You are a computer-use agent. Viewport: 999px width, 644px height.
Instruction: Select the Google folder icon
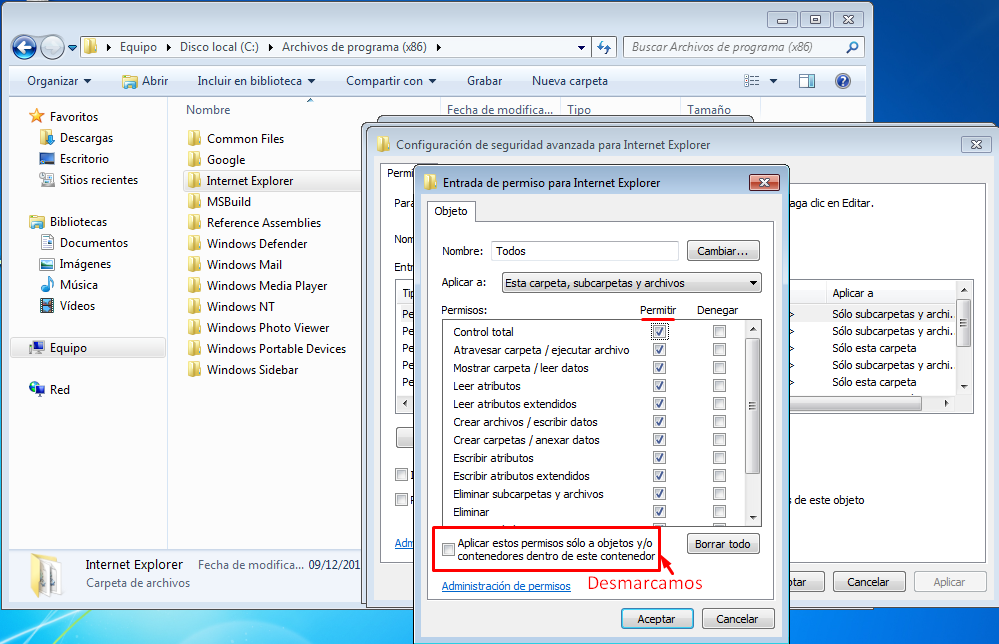pyautogui.click(x=194, y=159)
